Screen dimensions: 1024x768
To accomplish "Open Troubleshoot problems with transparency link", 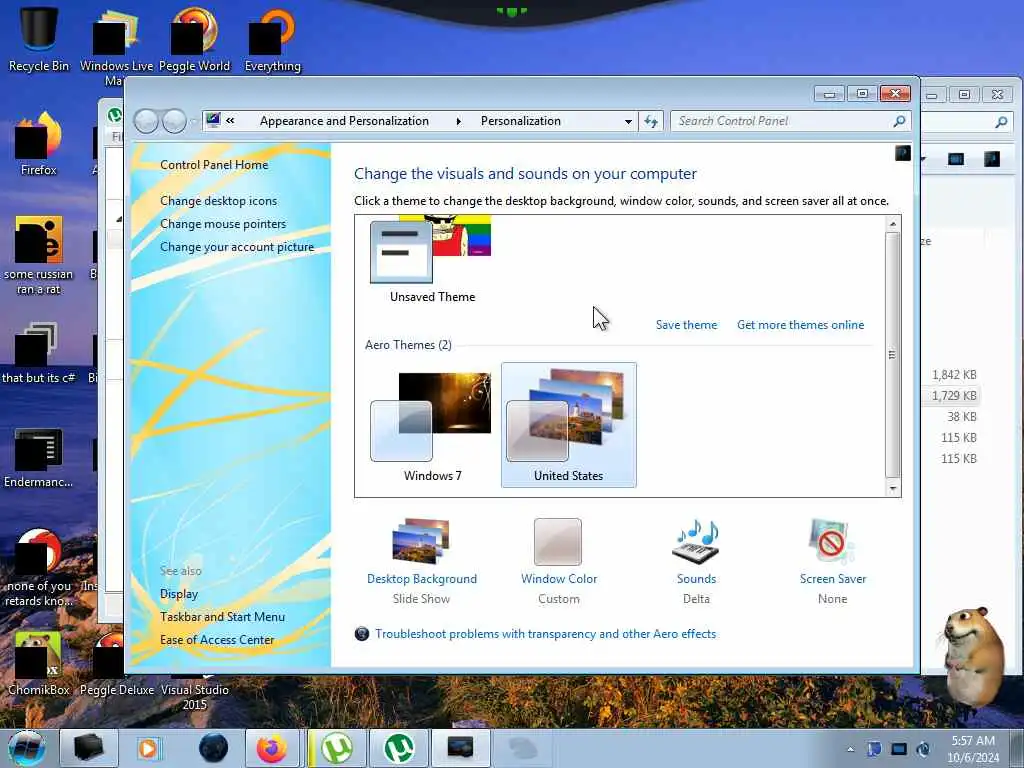I will (x=545, y=633).
